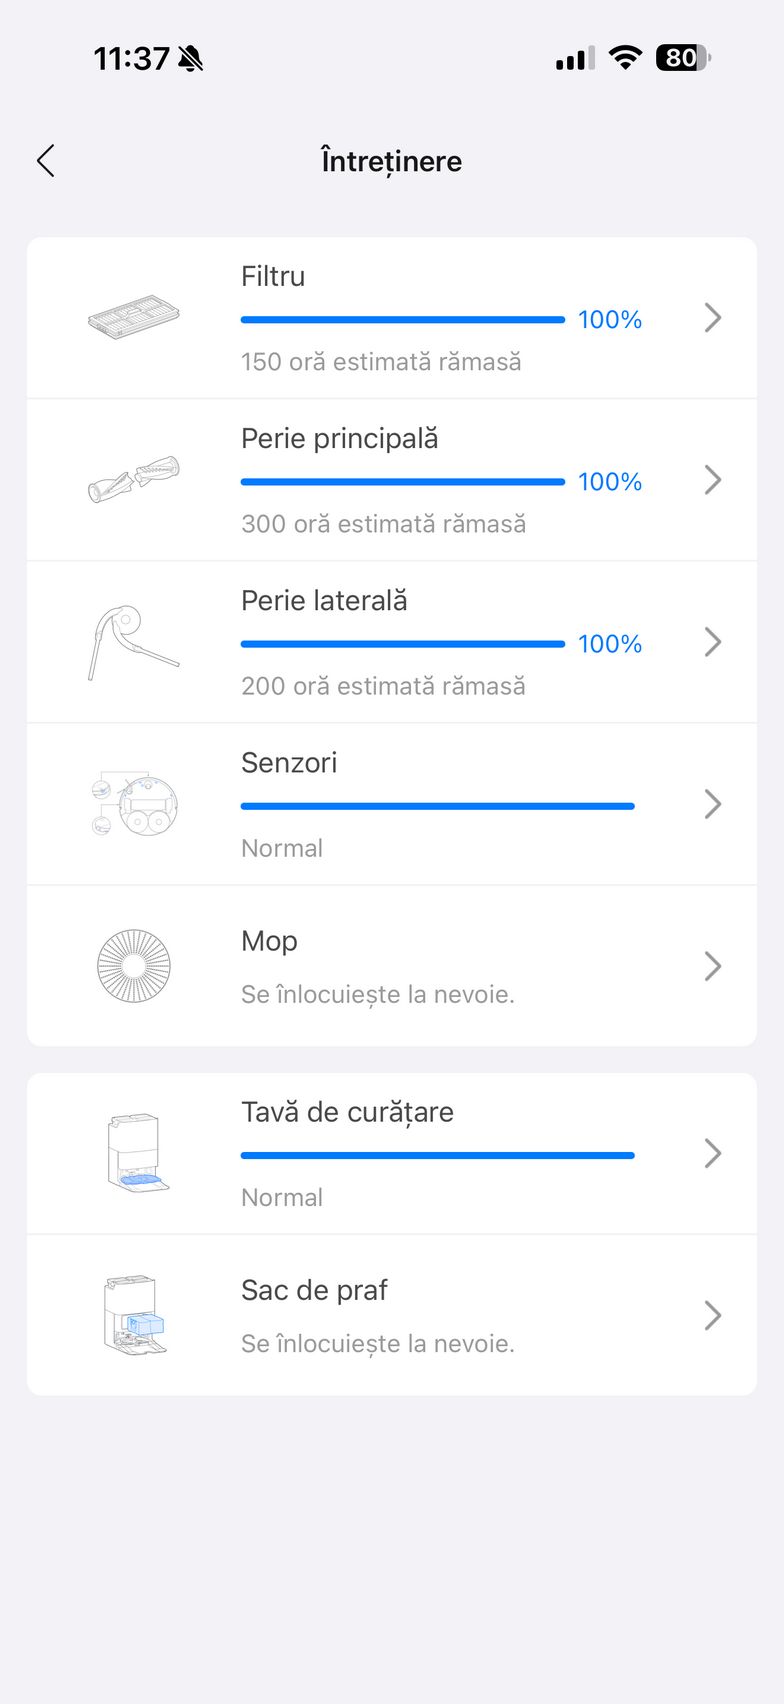Open the Perie laterală menu entry
This screenshot has width=784, height=1704.
pos(324,601)
